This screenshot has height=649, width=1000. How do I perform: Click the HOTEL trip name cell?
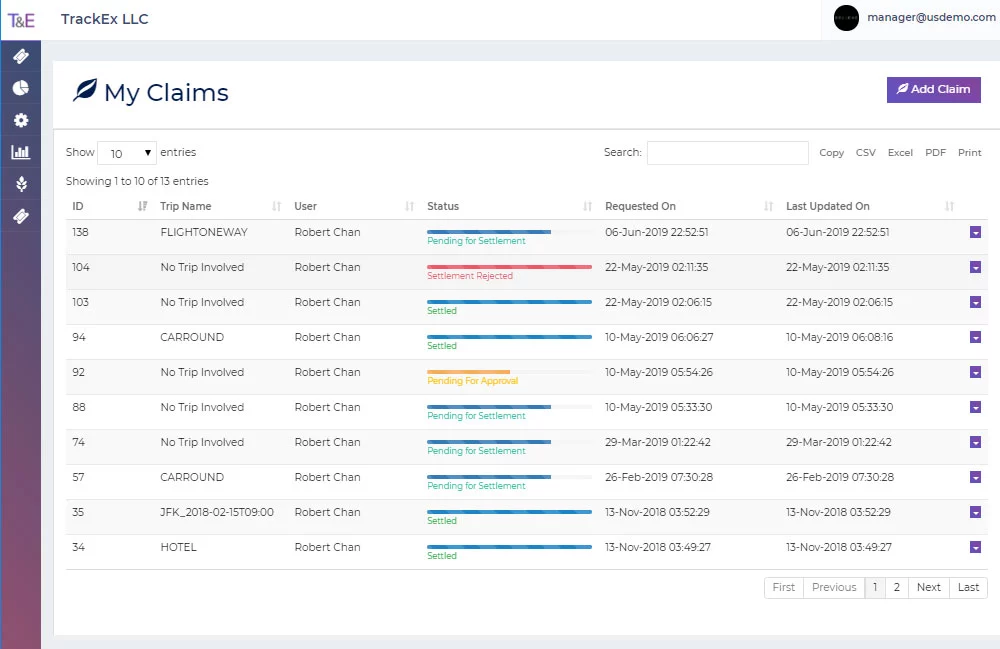(x=179, y=547)
